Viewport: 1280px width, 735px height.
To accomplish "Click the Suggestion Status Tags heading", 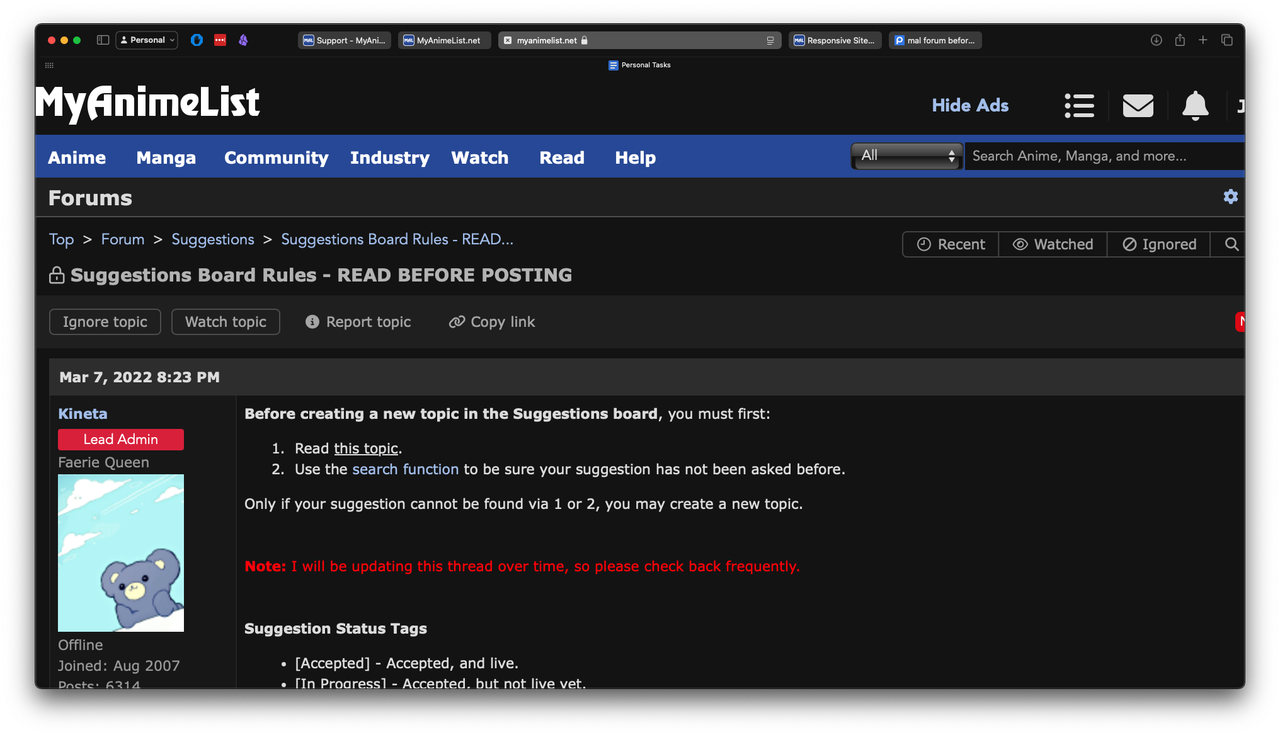I will (x=336, y=628).
